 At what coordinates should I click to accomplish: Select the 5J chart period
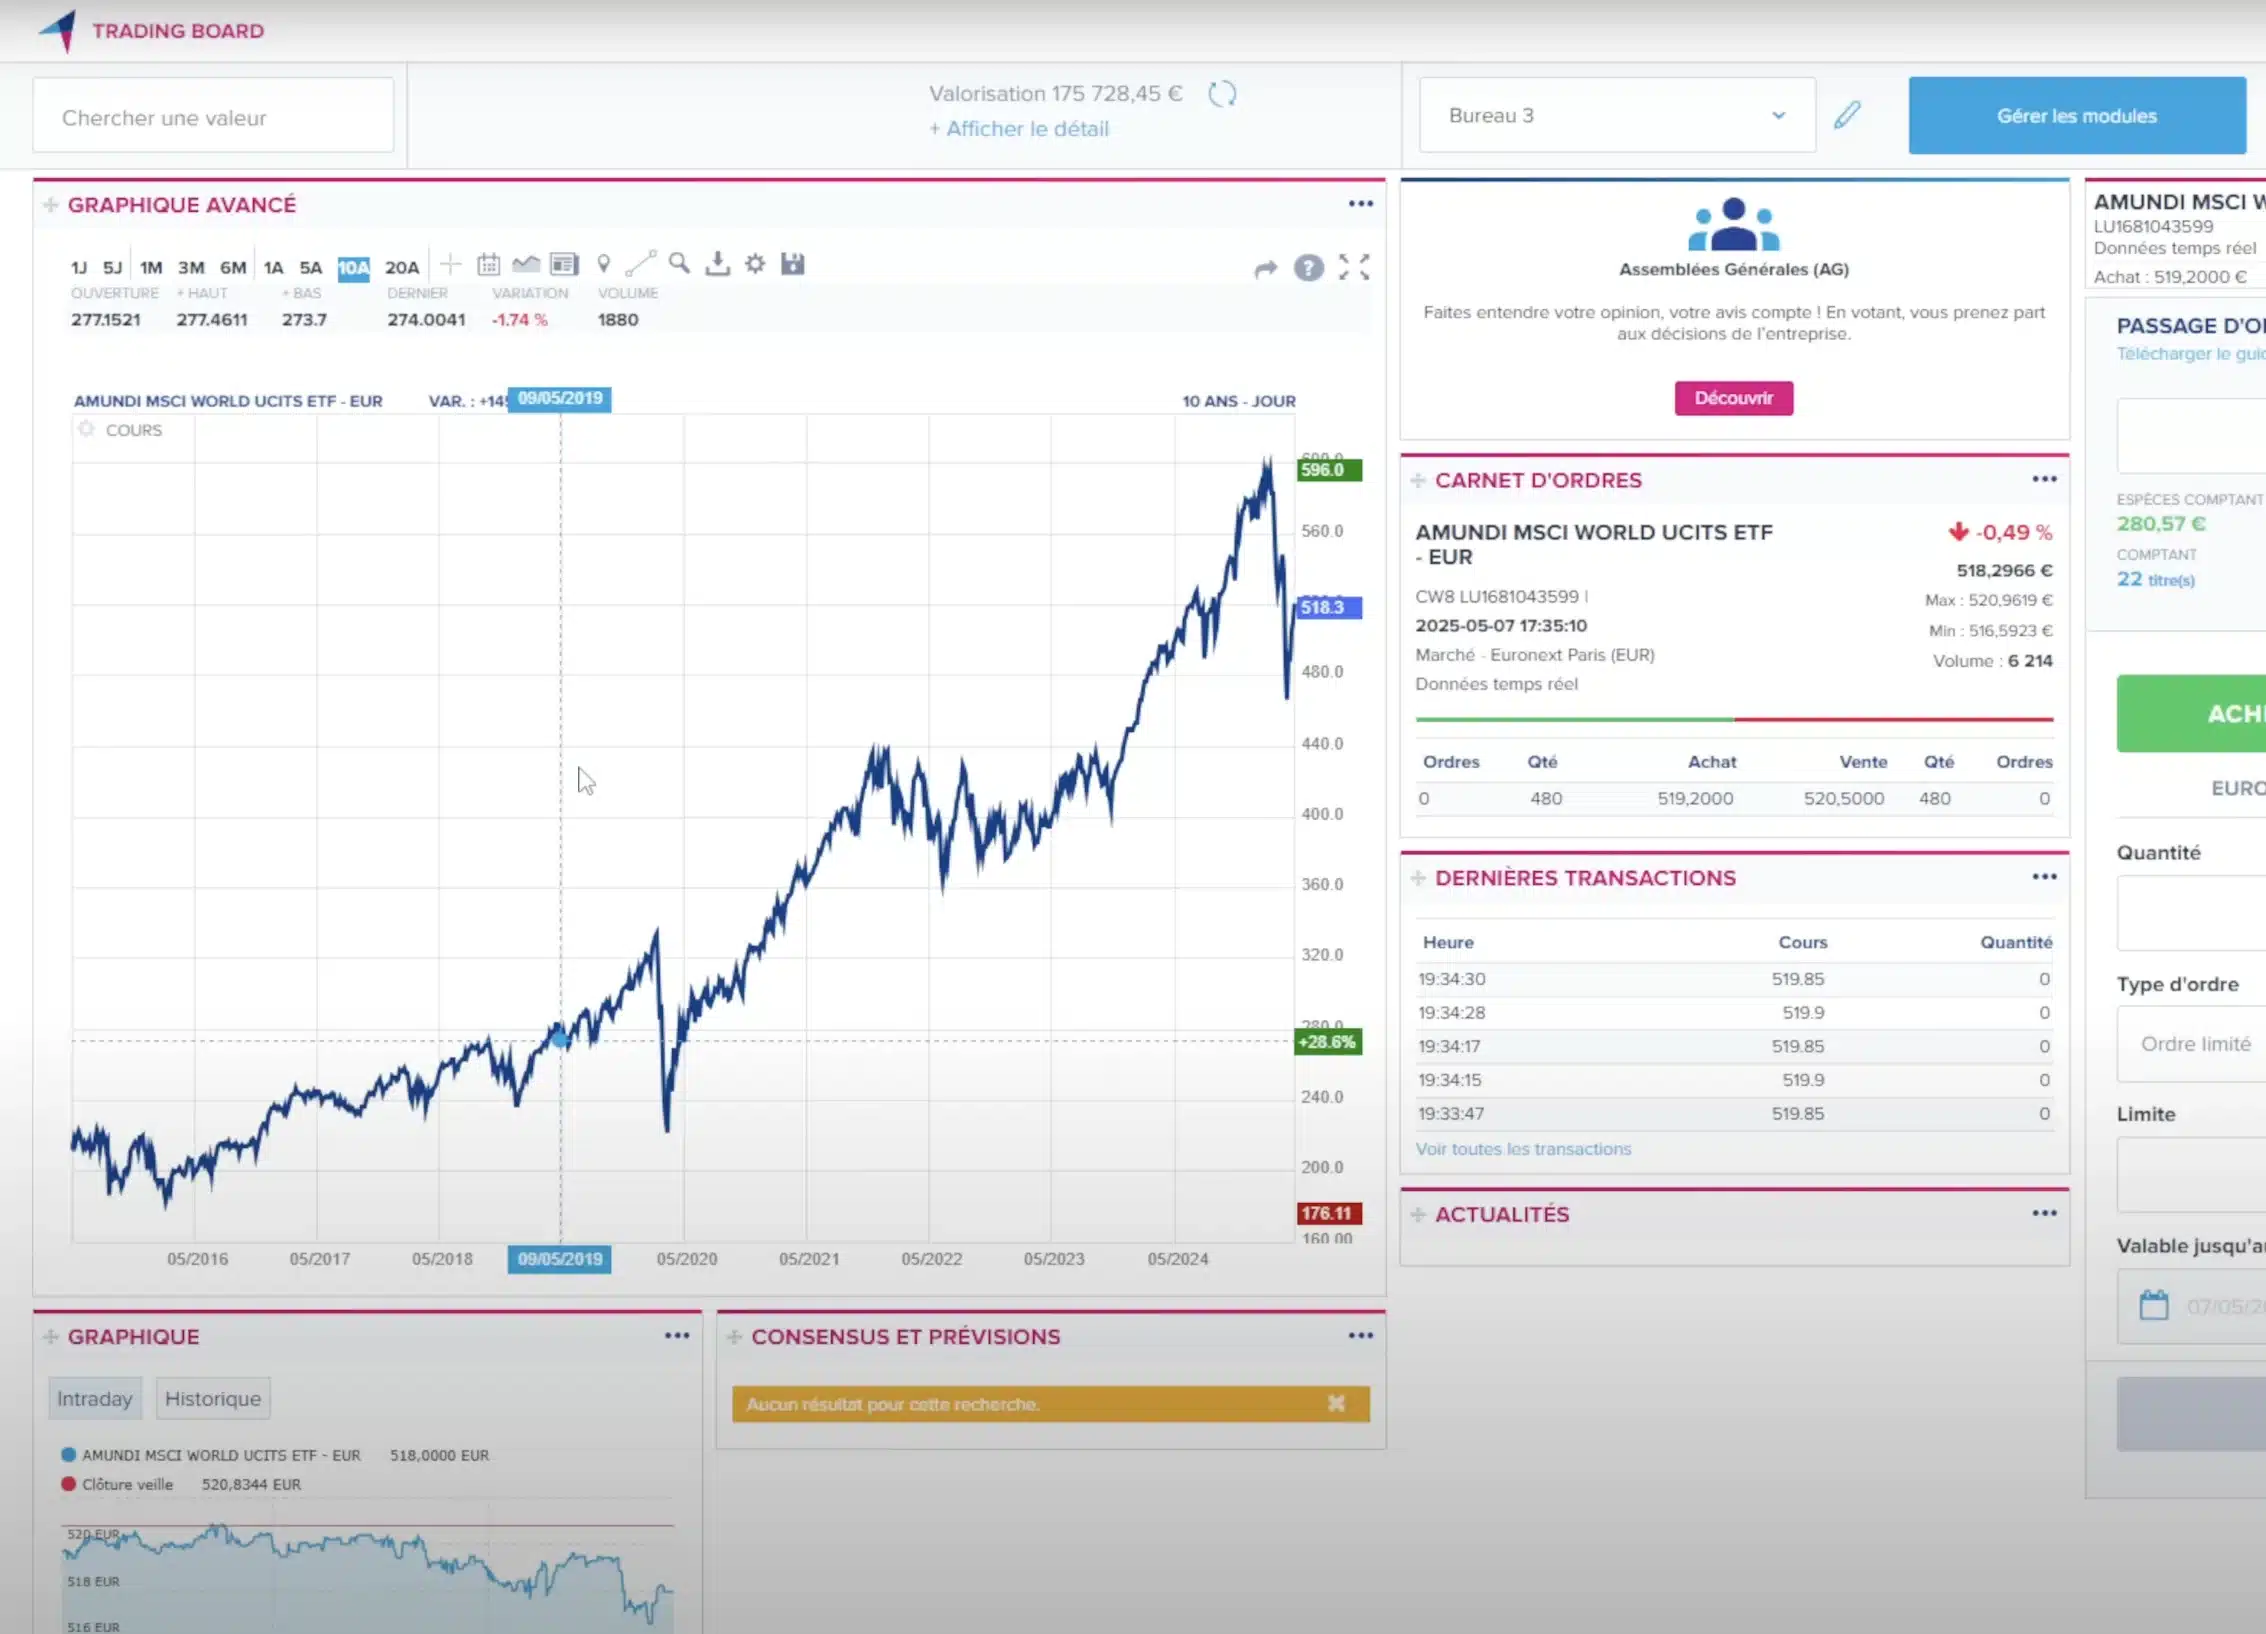click(x=112, y=268)
